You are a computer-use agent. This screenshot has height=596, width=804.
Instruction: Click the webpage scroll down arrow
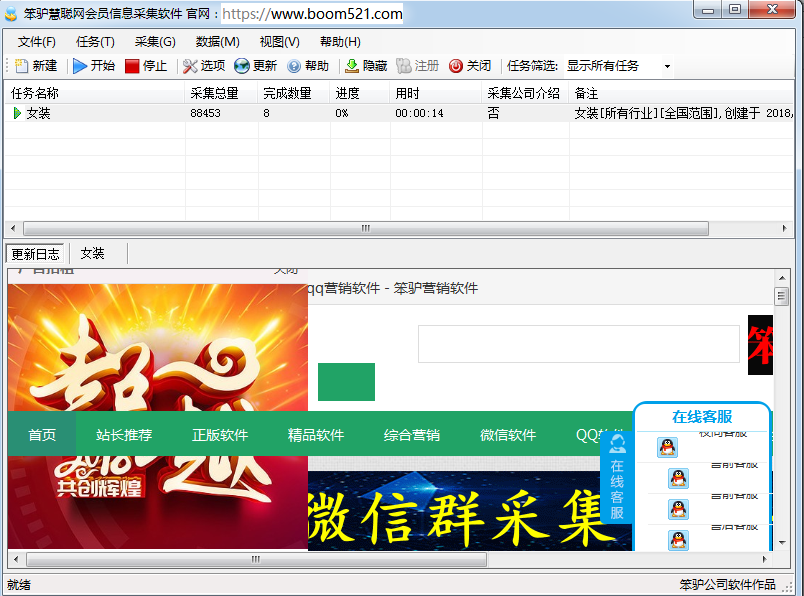(x=782, y=542)
